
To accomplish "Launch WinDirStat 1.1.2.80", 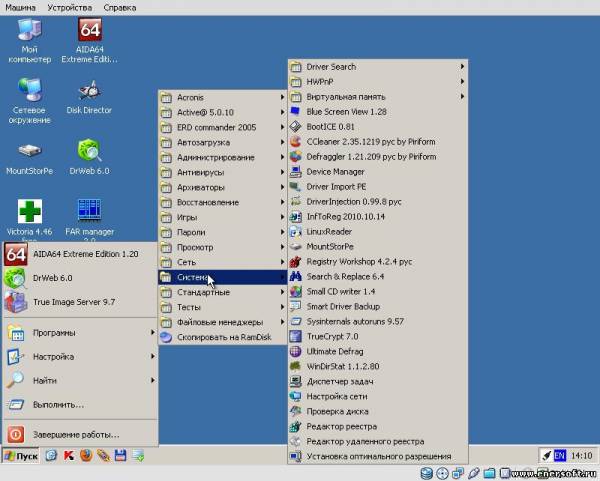I will pyautogui.click(x=378, y=366).
